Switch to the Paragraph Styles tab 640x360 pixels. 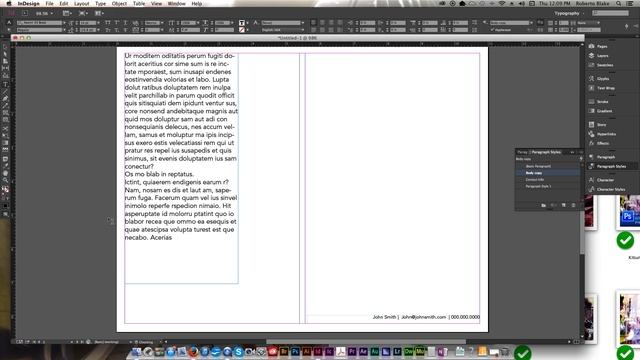[x=546, y=152]
